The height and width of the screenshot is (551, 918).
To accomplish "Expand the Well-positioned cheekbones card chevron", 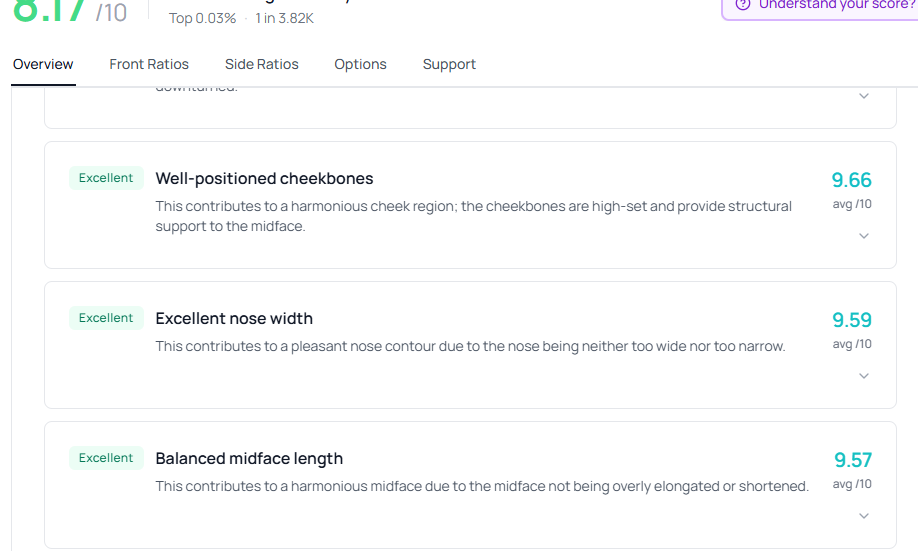I will coord(864,236).
